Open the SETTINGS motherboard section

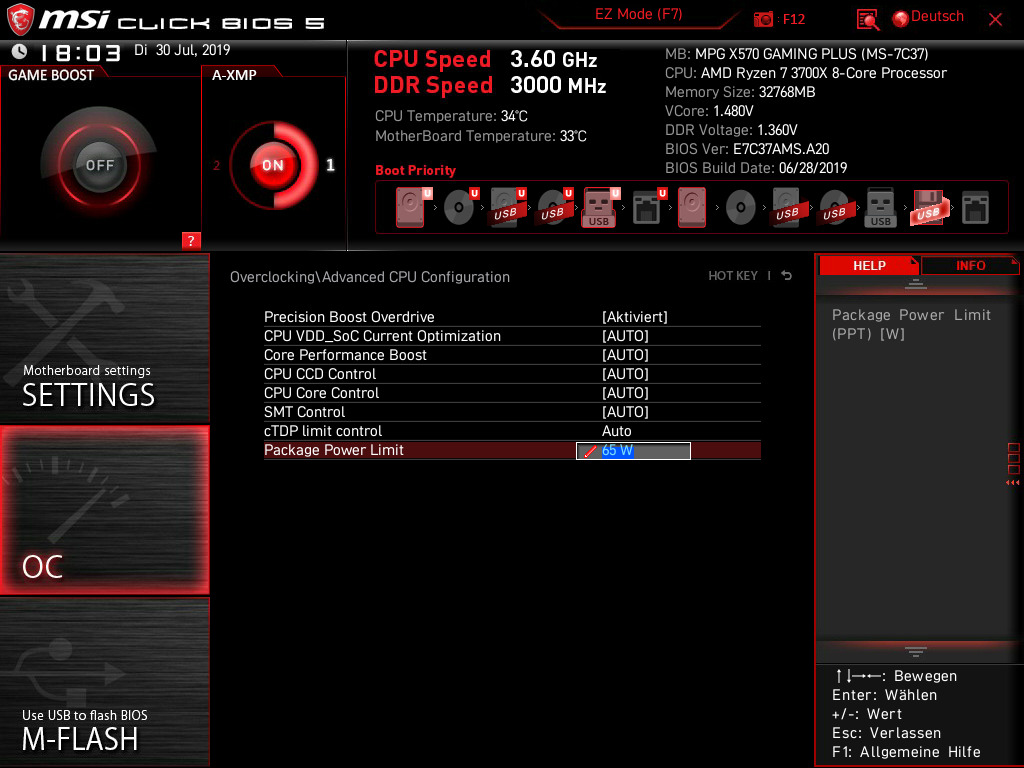(x=104, y=338)
